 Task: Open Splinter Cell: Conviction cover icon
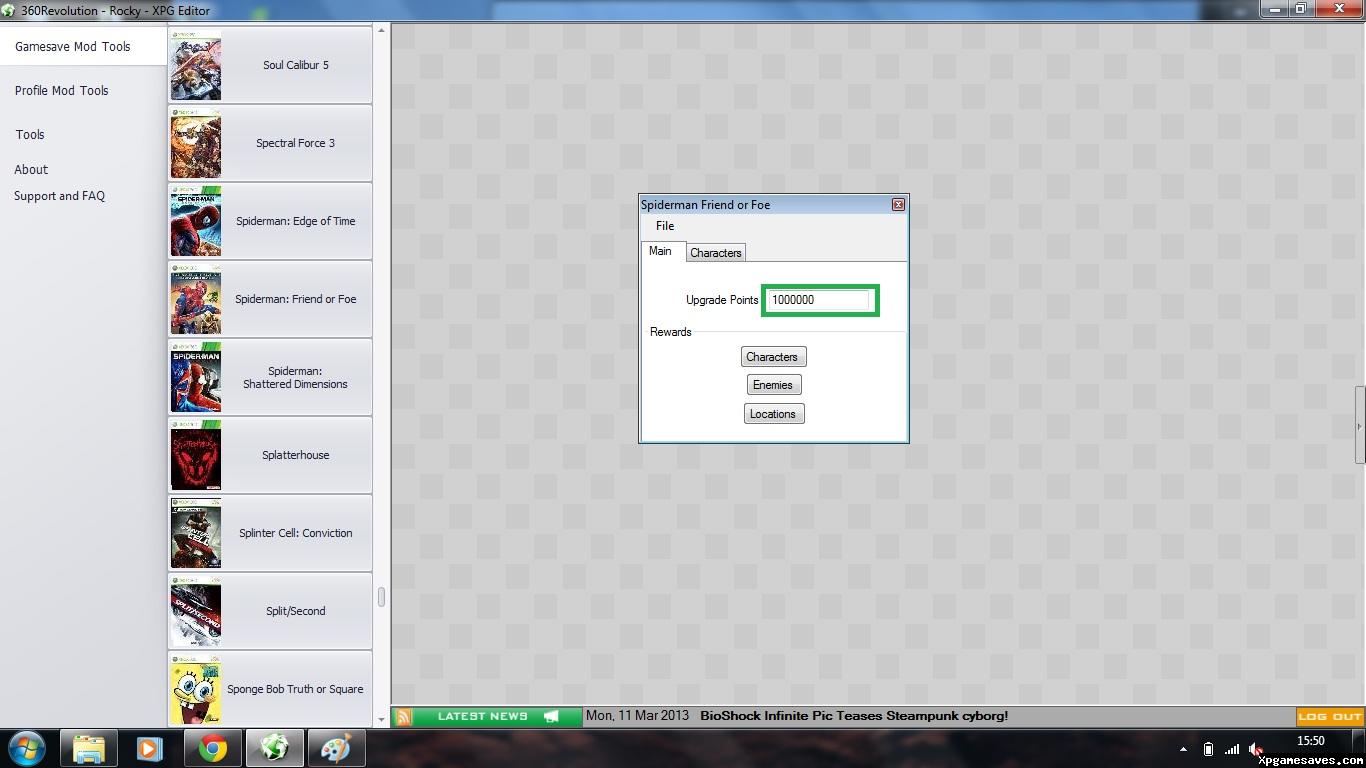tap(196, 533)
